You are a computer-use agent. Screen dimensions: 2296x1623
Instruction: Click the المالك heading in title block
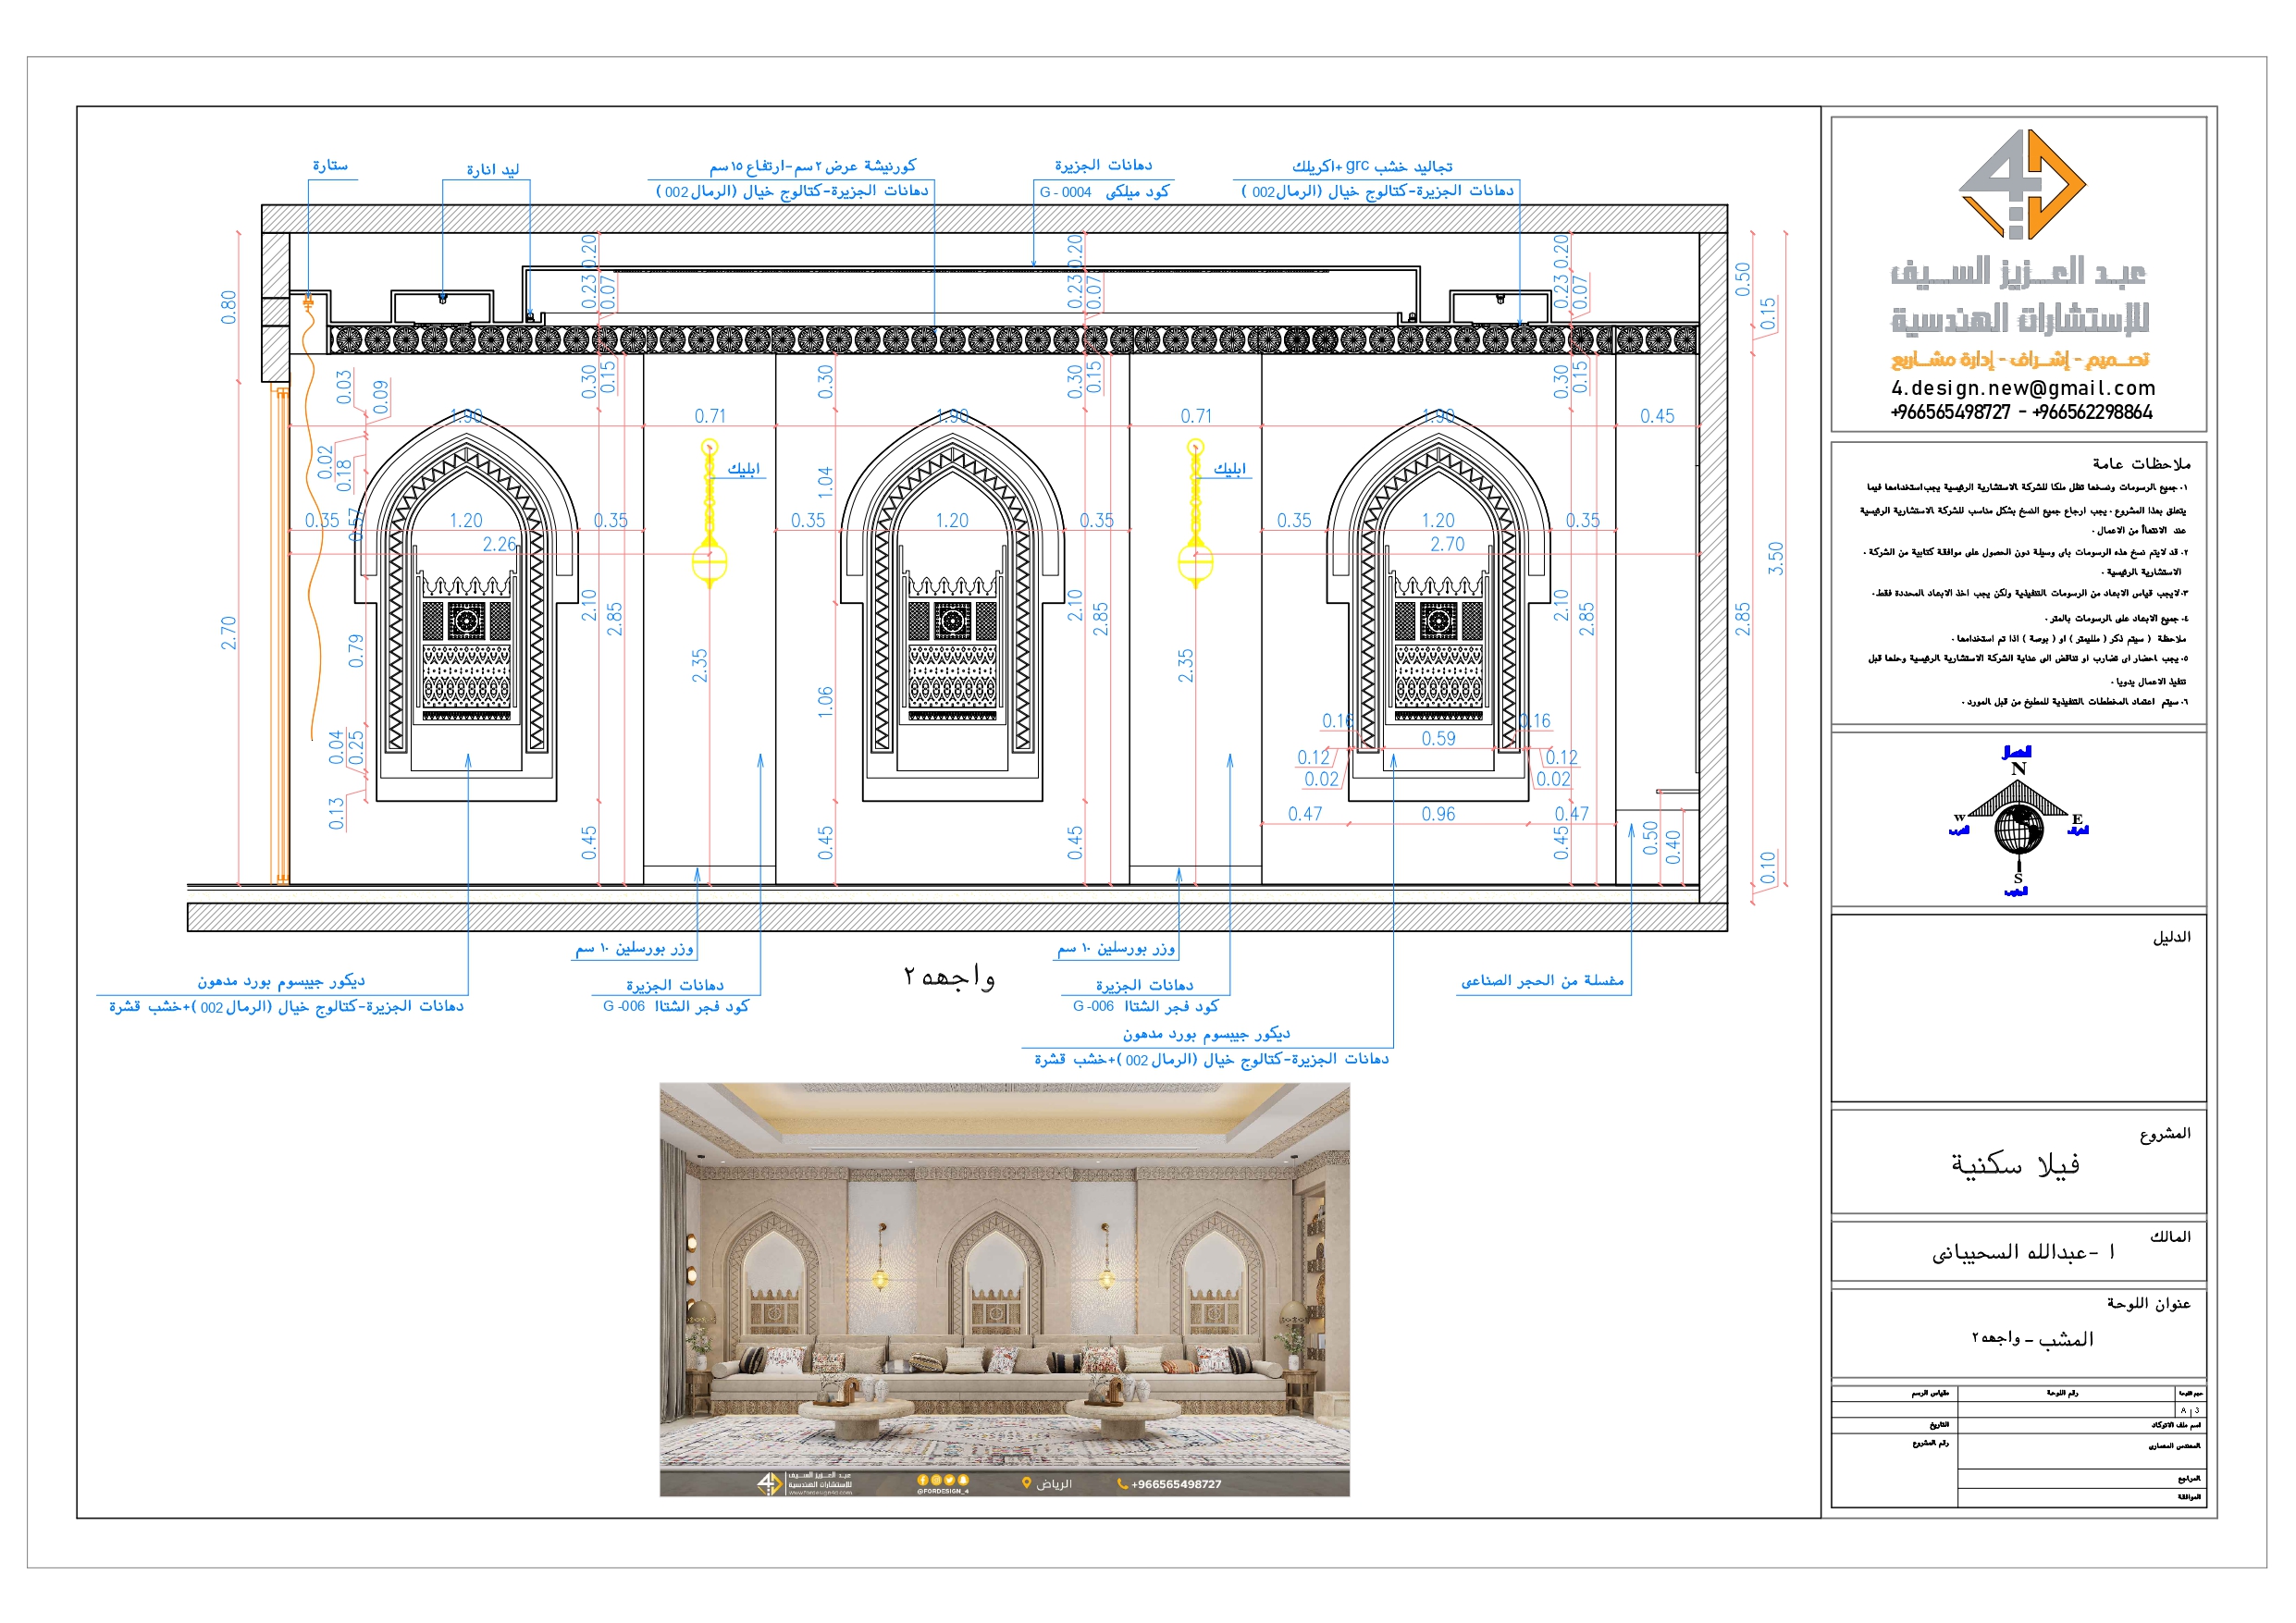point(2170,1237)
